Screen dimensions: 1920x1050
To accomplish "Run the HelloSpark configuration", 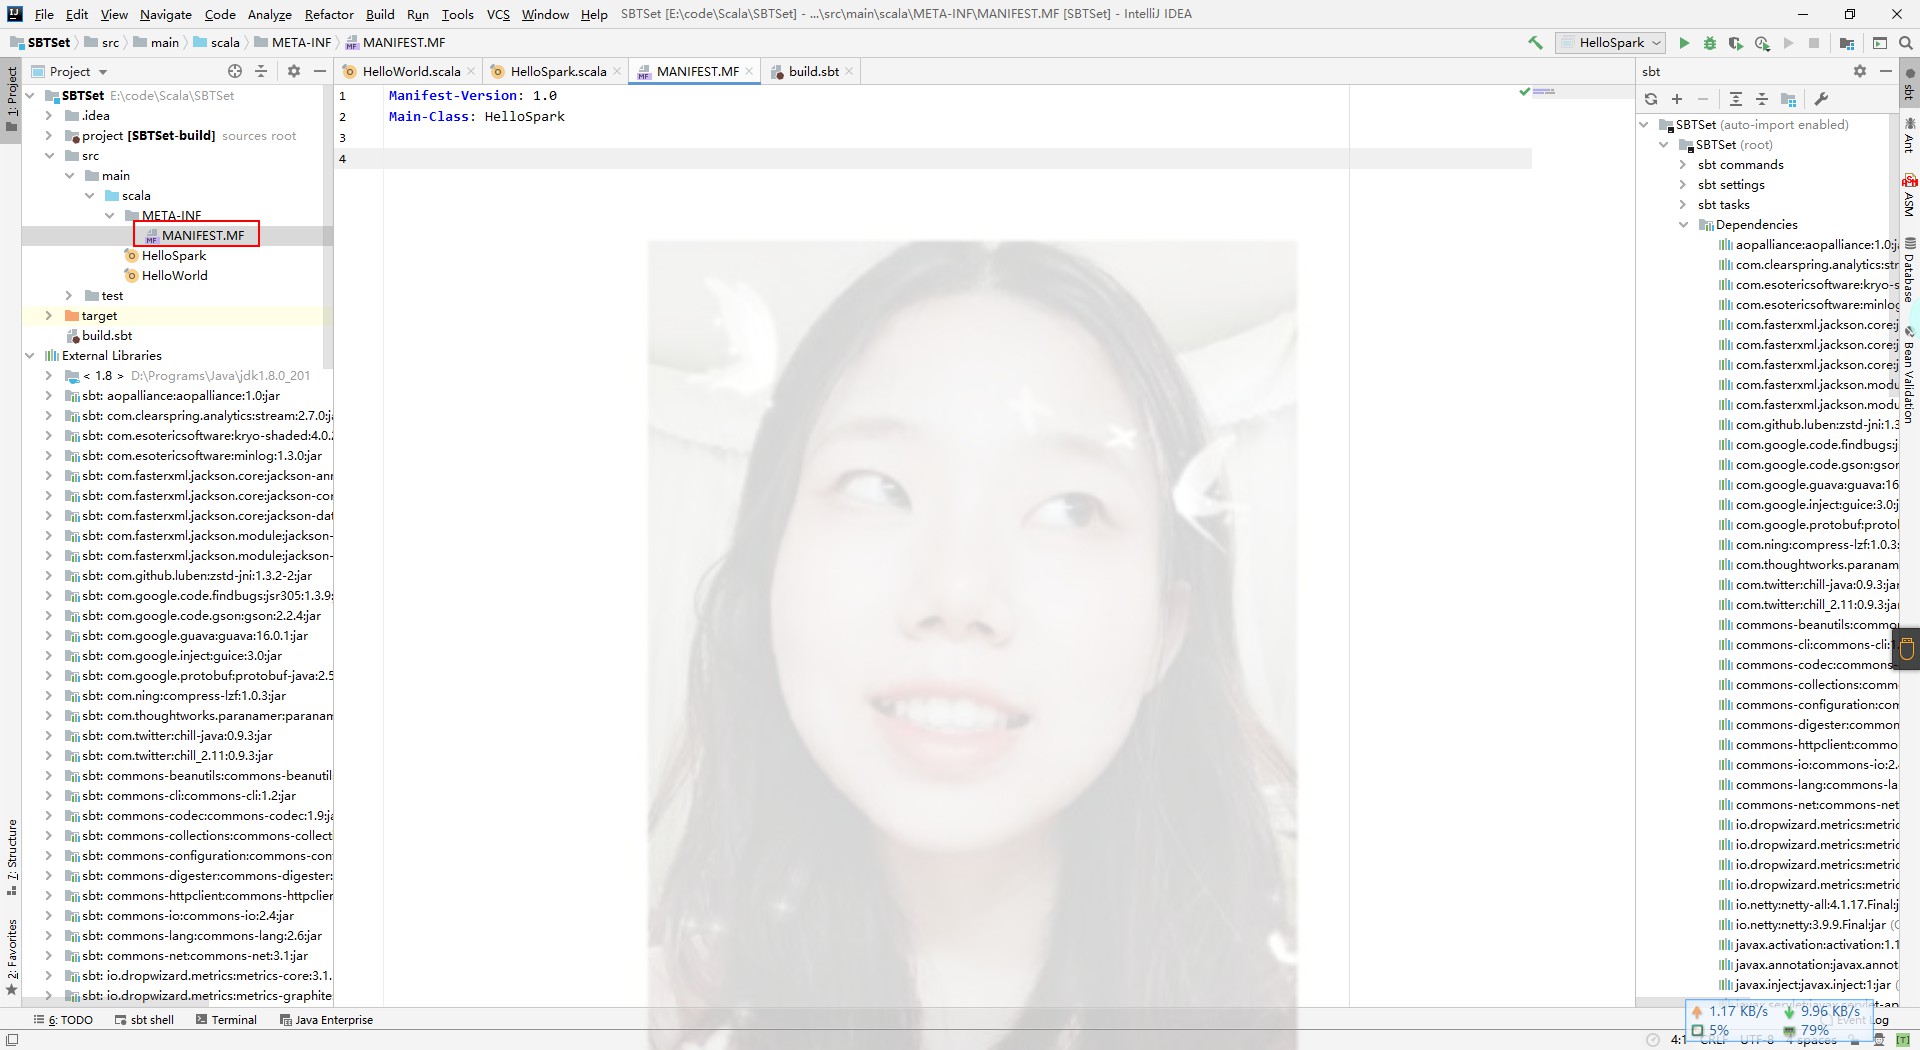I will 1684,43.
